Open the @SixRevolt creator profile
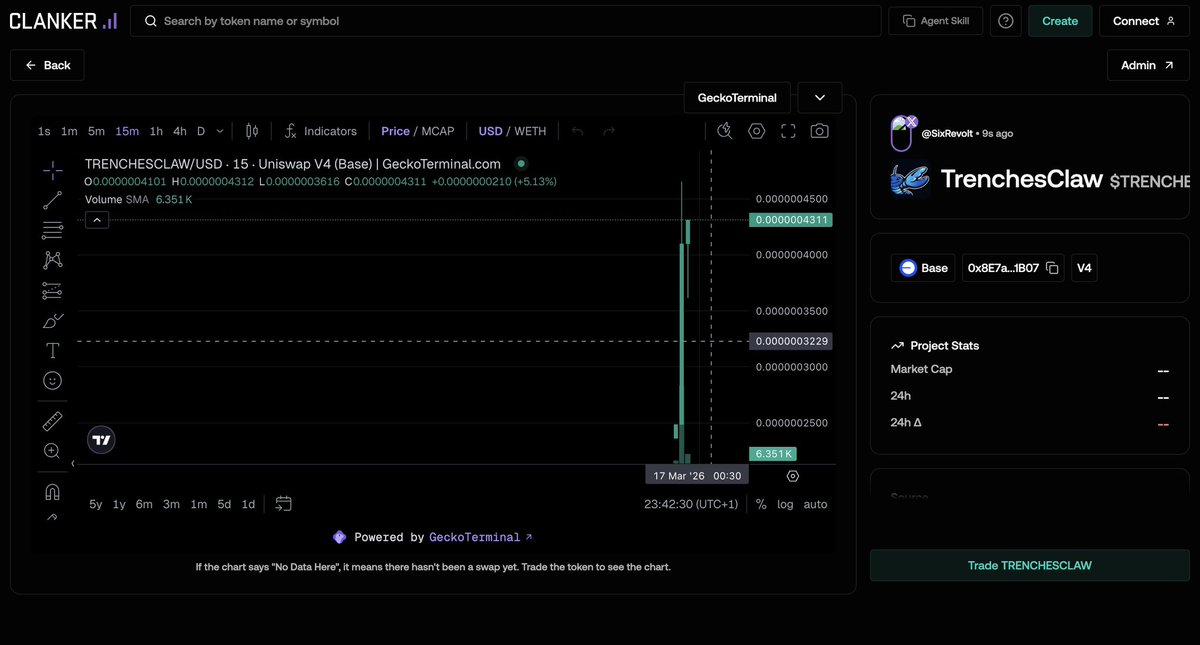1200x645 pixels. (x=948, y=133)
